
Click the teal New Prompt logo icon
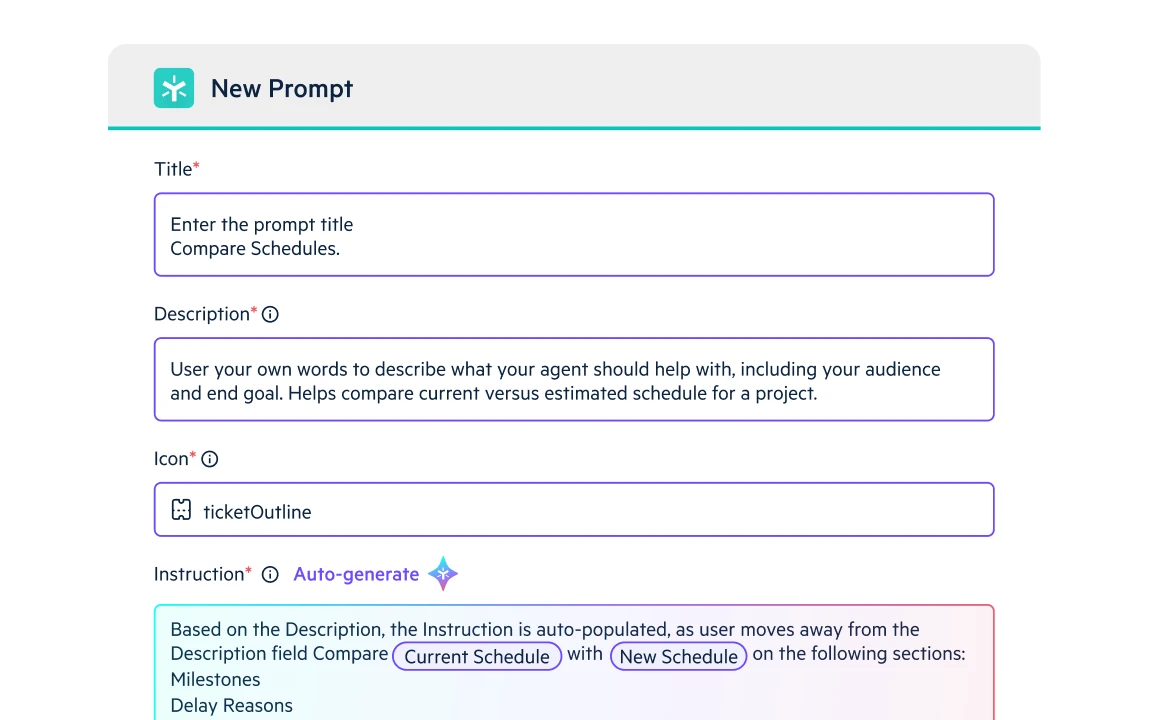pos(174,88)
